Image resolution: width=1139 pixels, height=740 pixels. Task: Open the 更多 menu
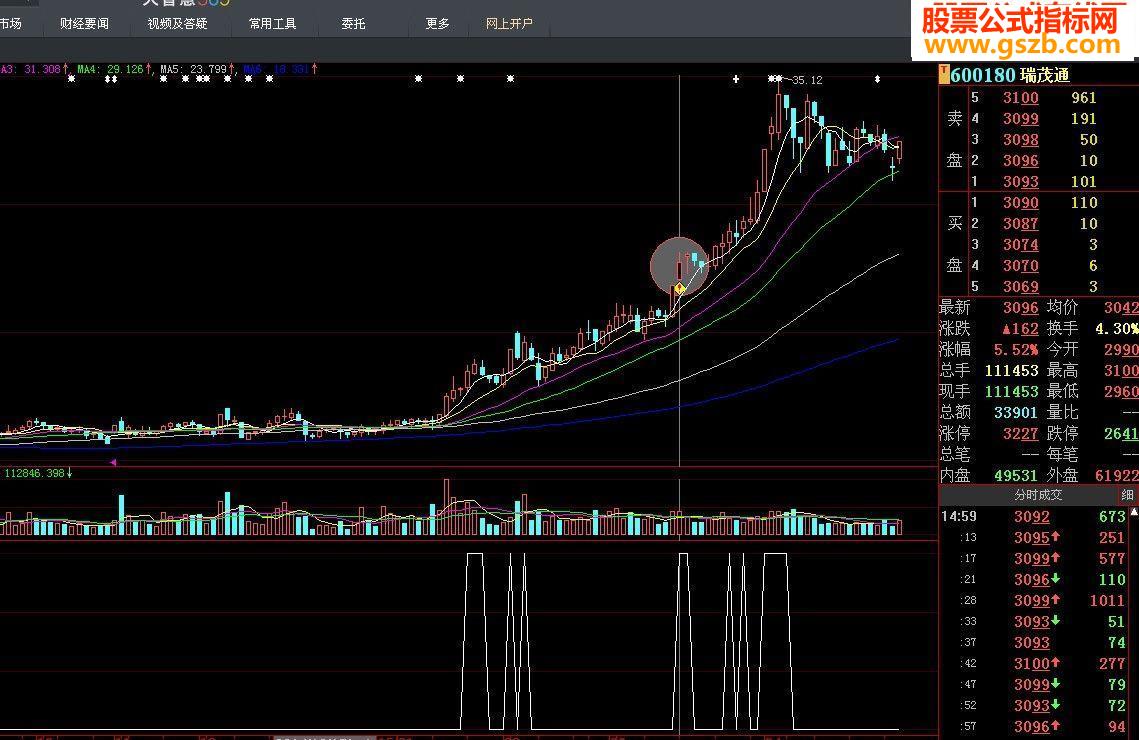pos(437,24)
